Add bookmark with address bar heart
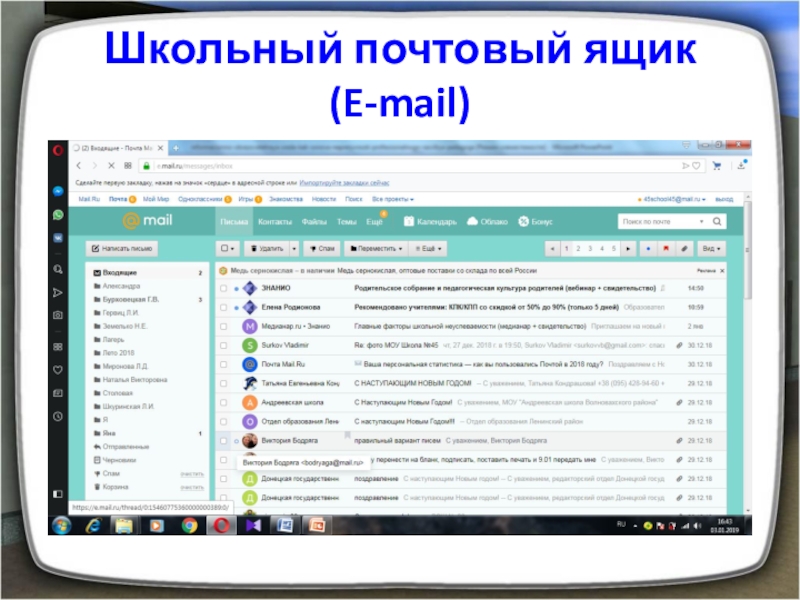This screenshot has height=600, width=800. click(696, 166)
